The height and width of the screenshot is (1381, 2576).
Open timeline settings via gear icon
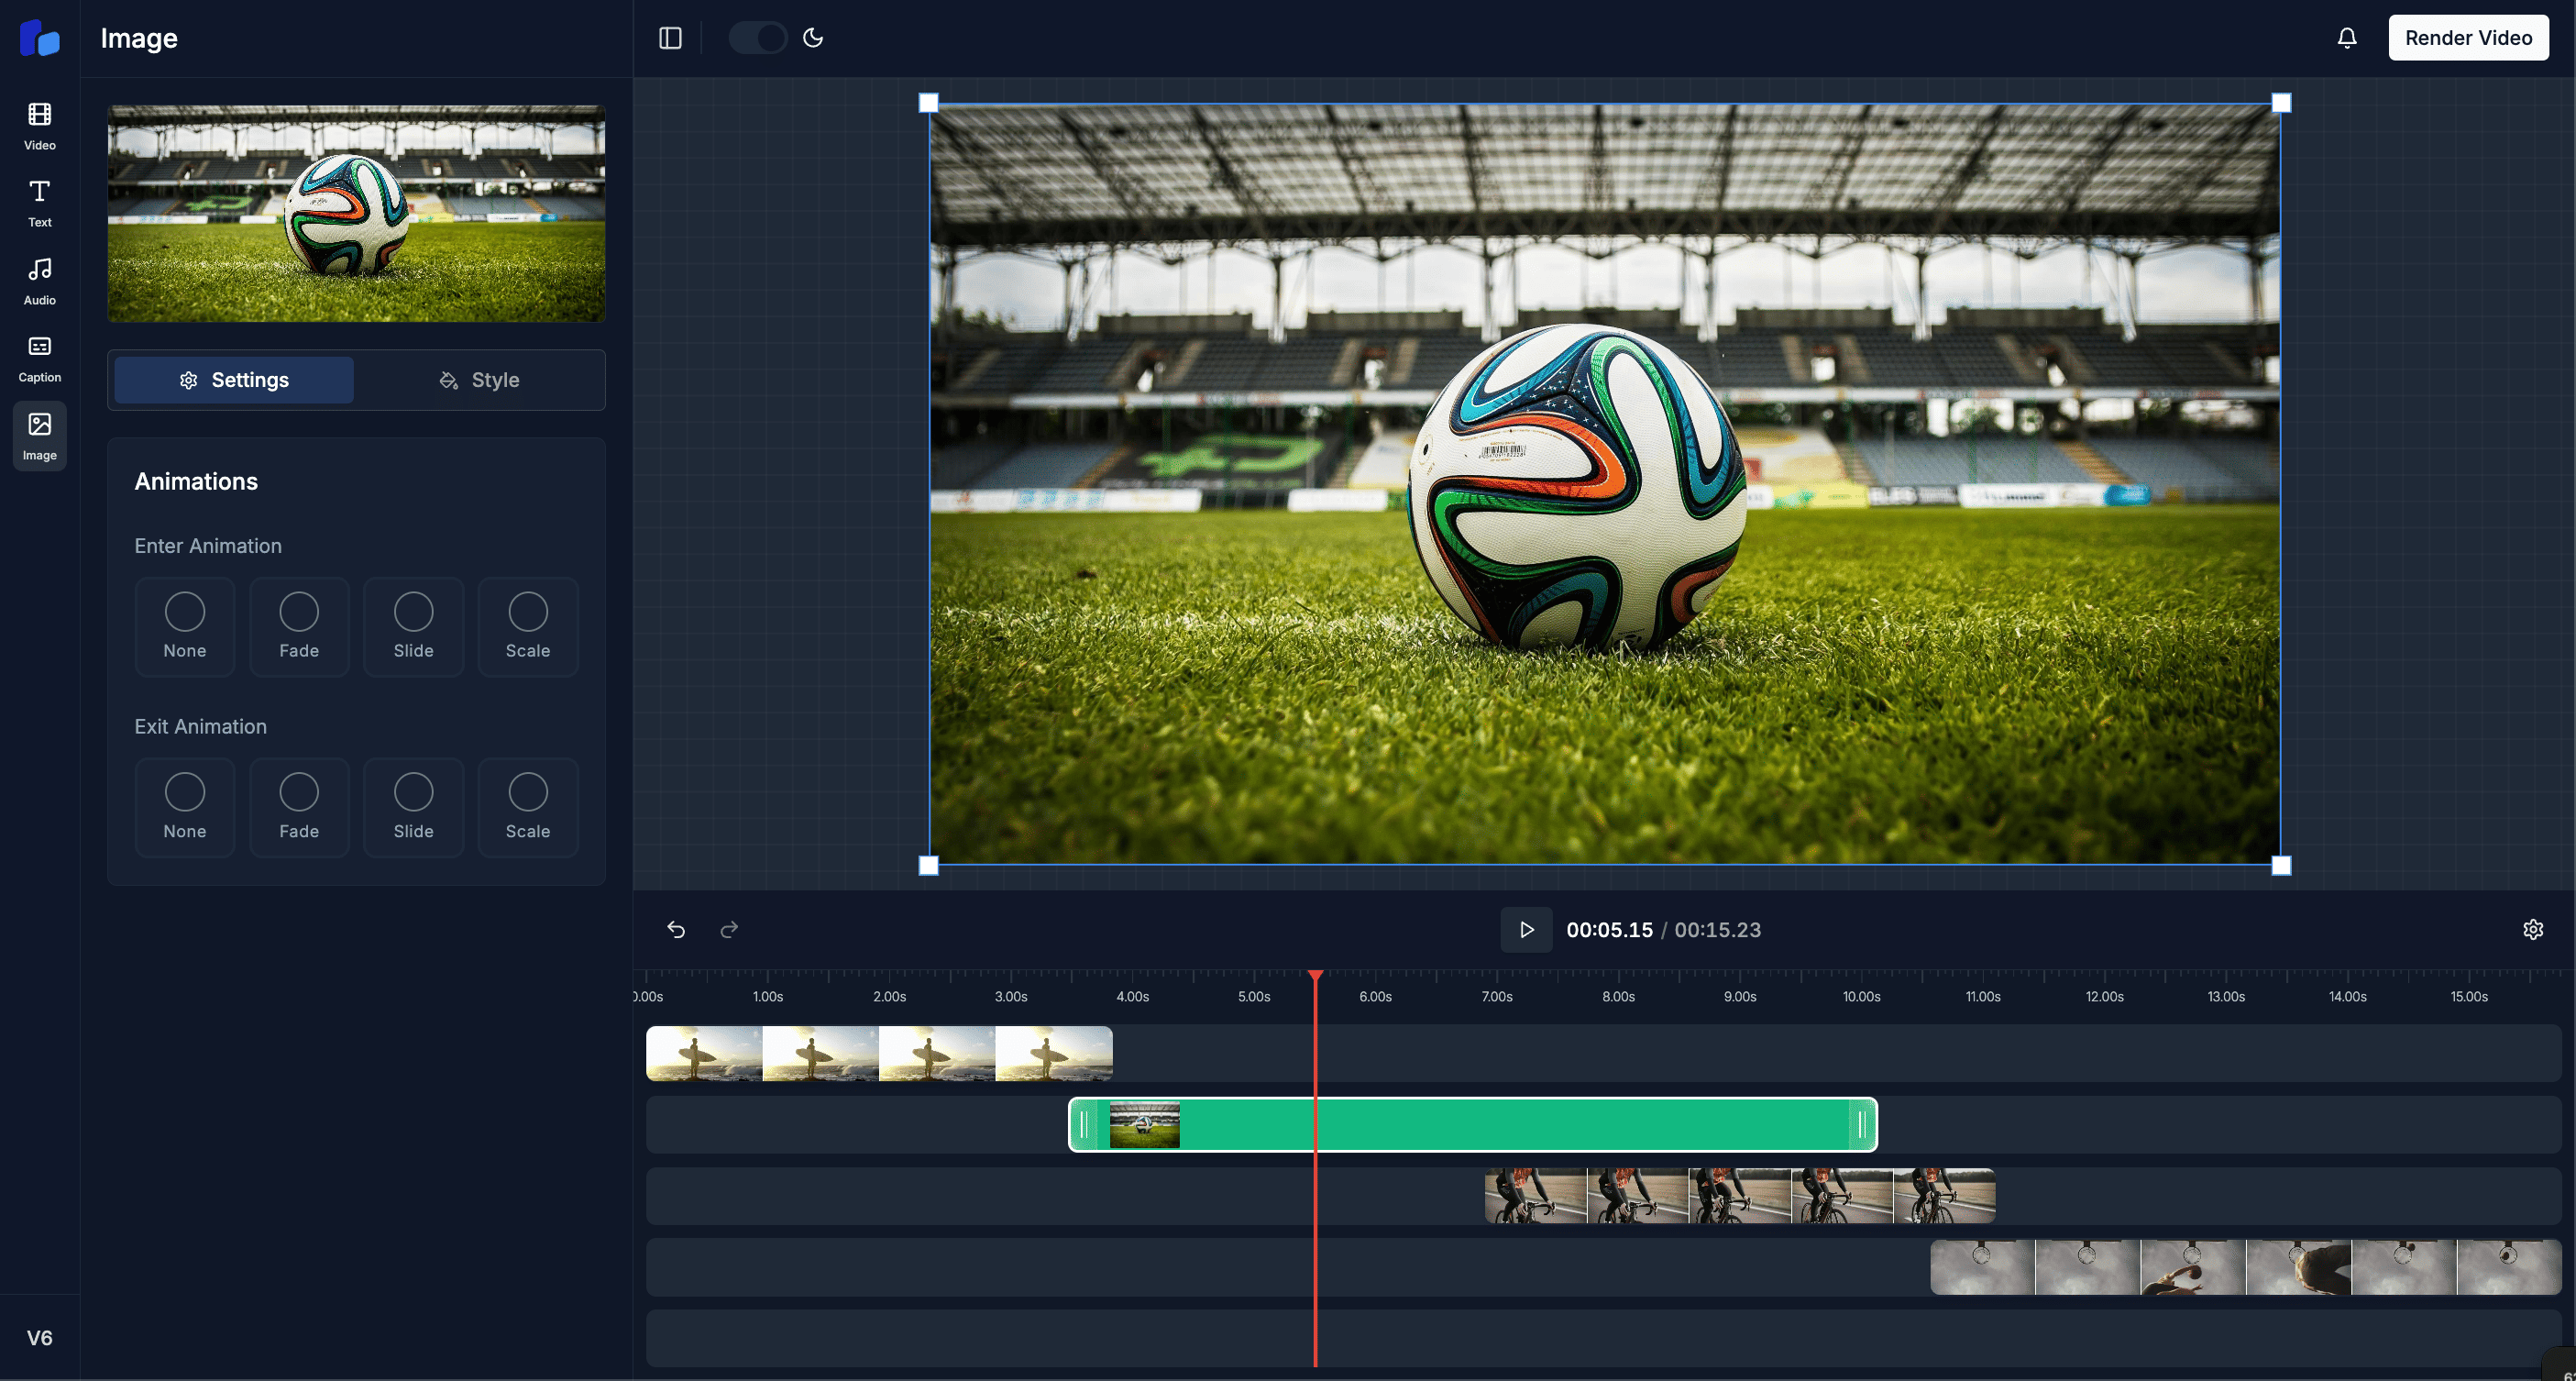(2533, 929)
